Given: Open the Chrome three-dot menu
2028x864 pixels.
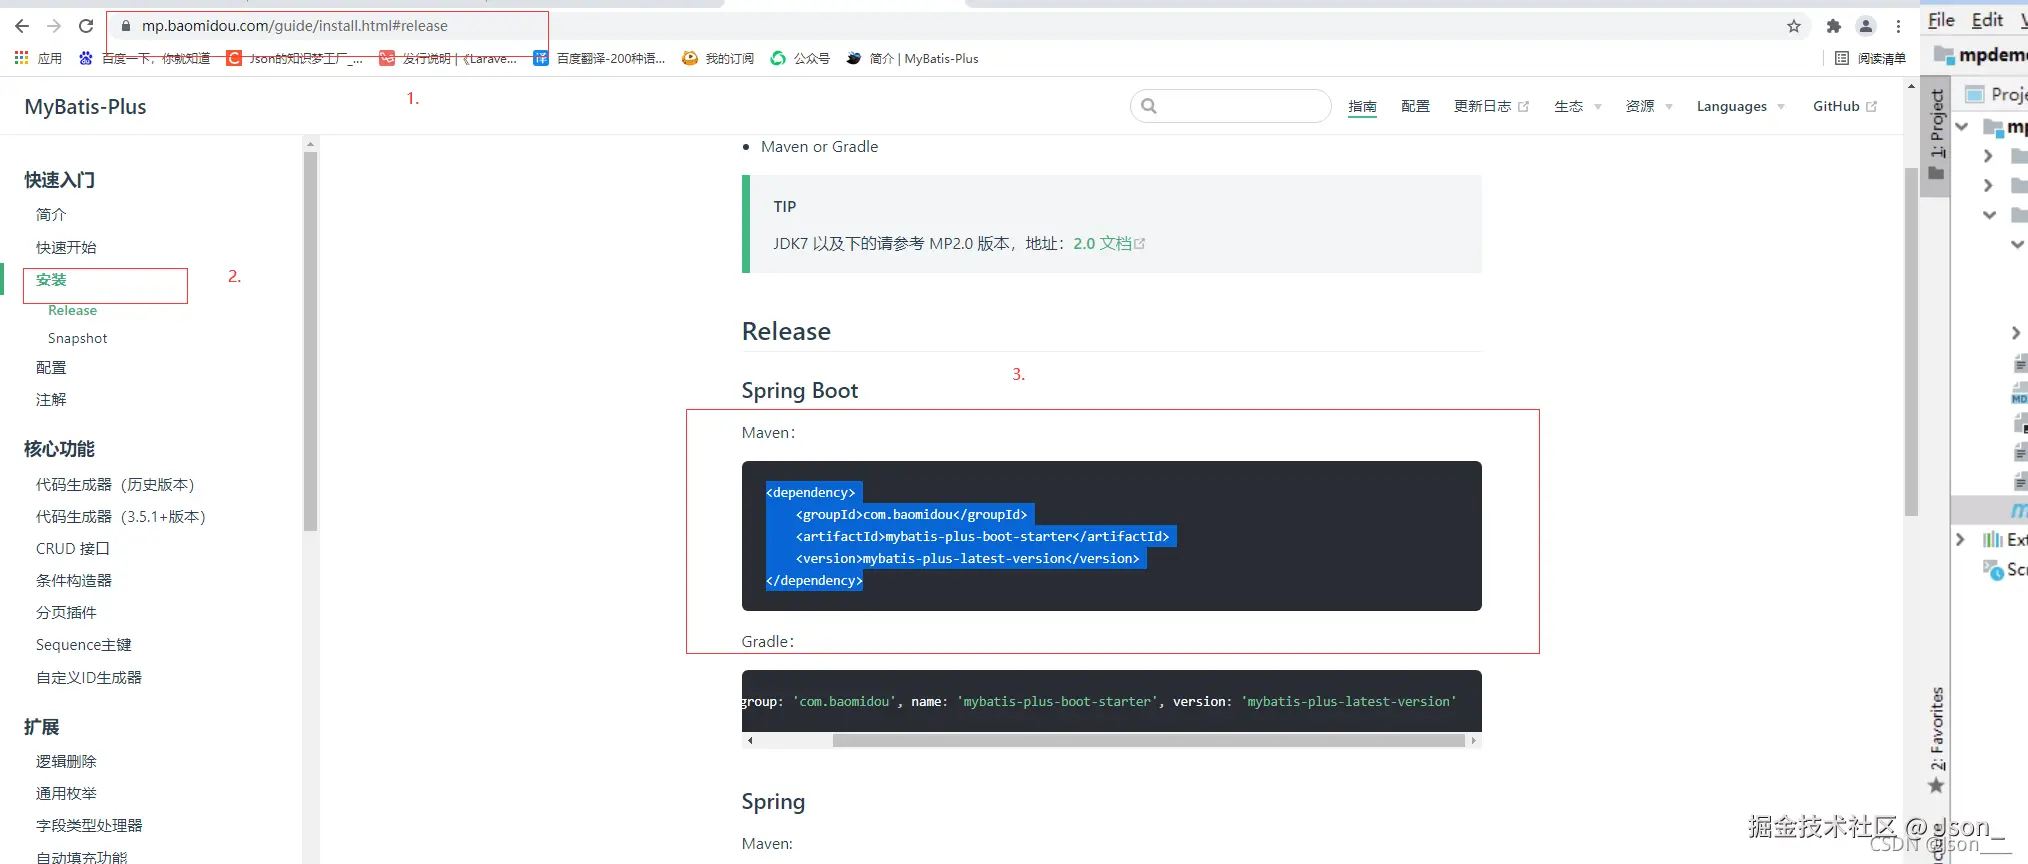Looking at the screenshot, I should pyautogui.click(x=1898, y=26).
